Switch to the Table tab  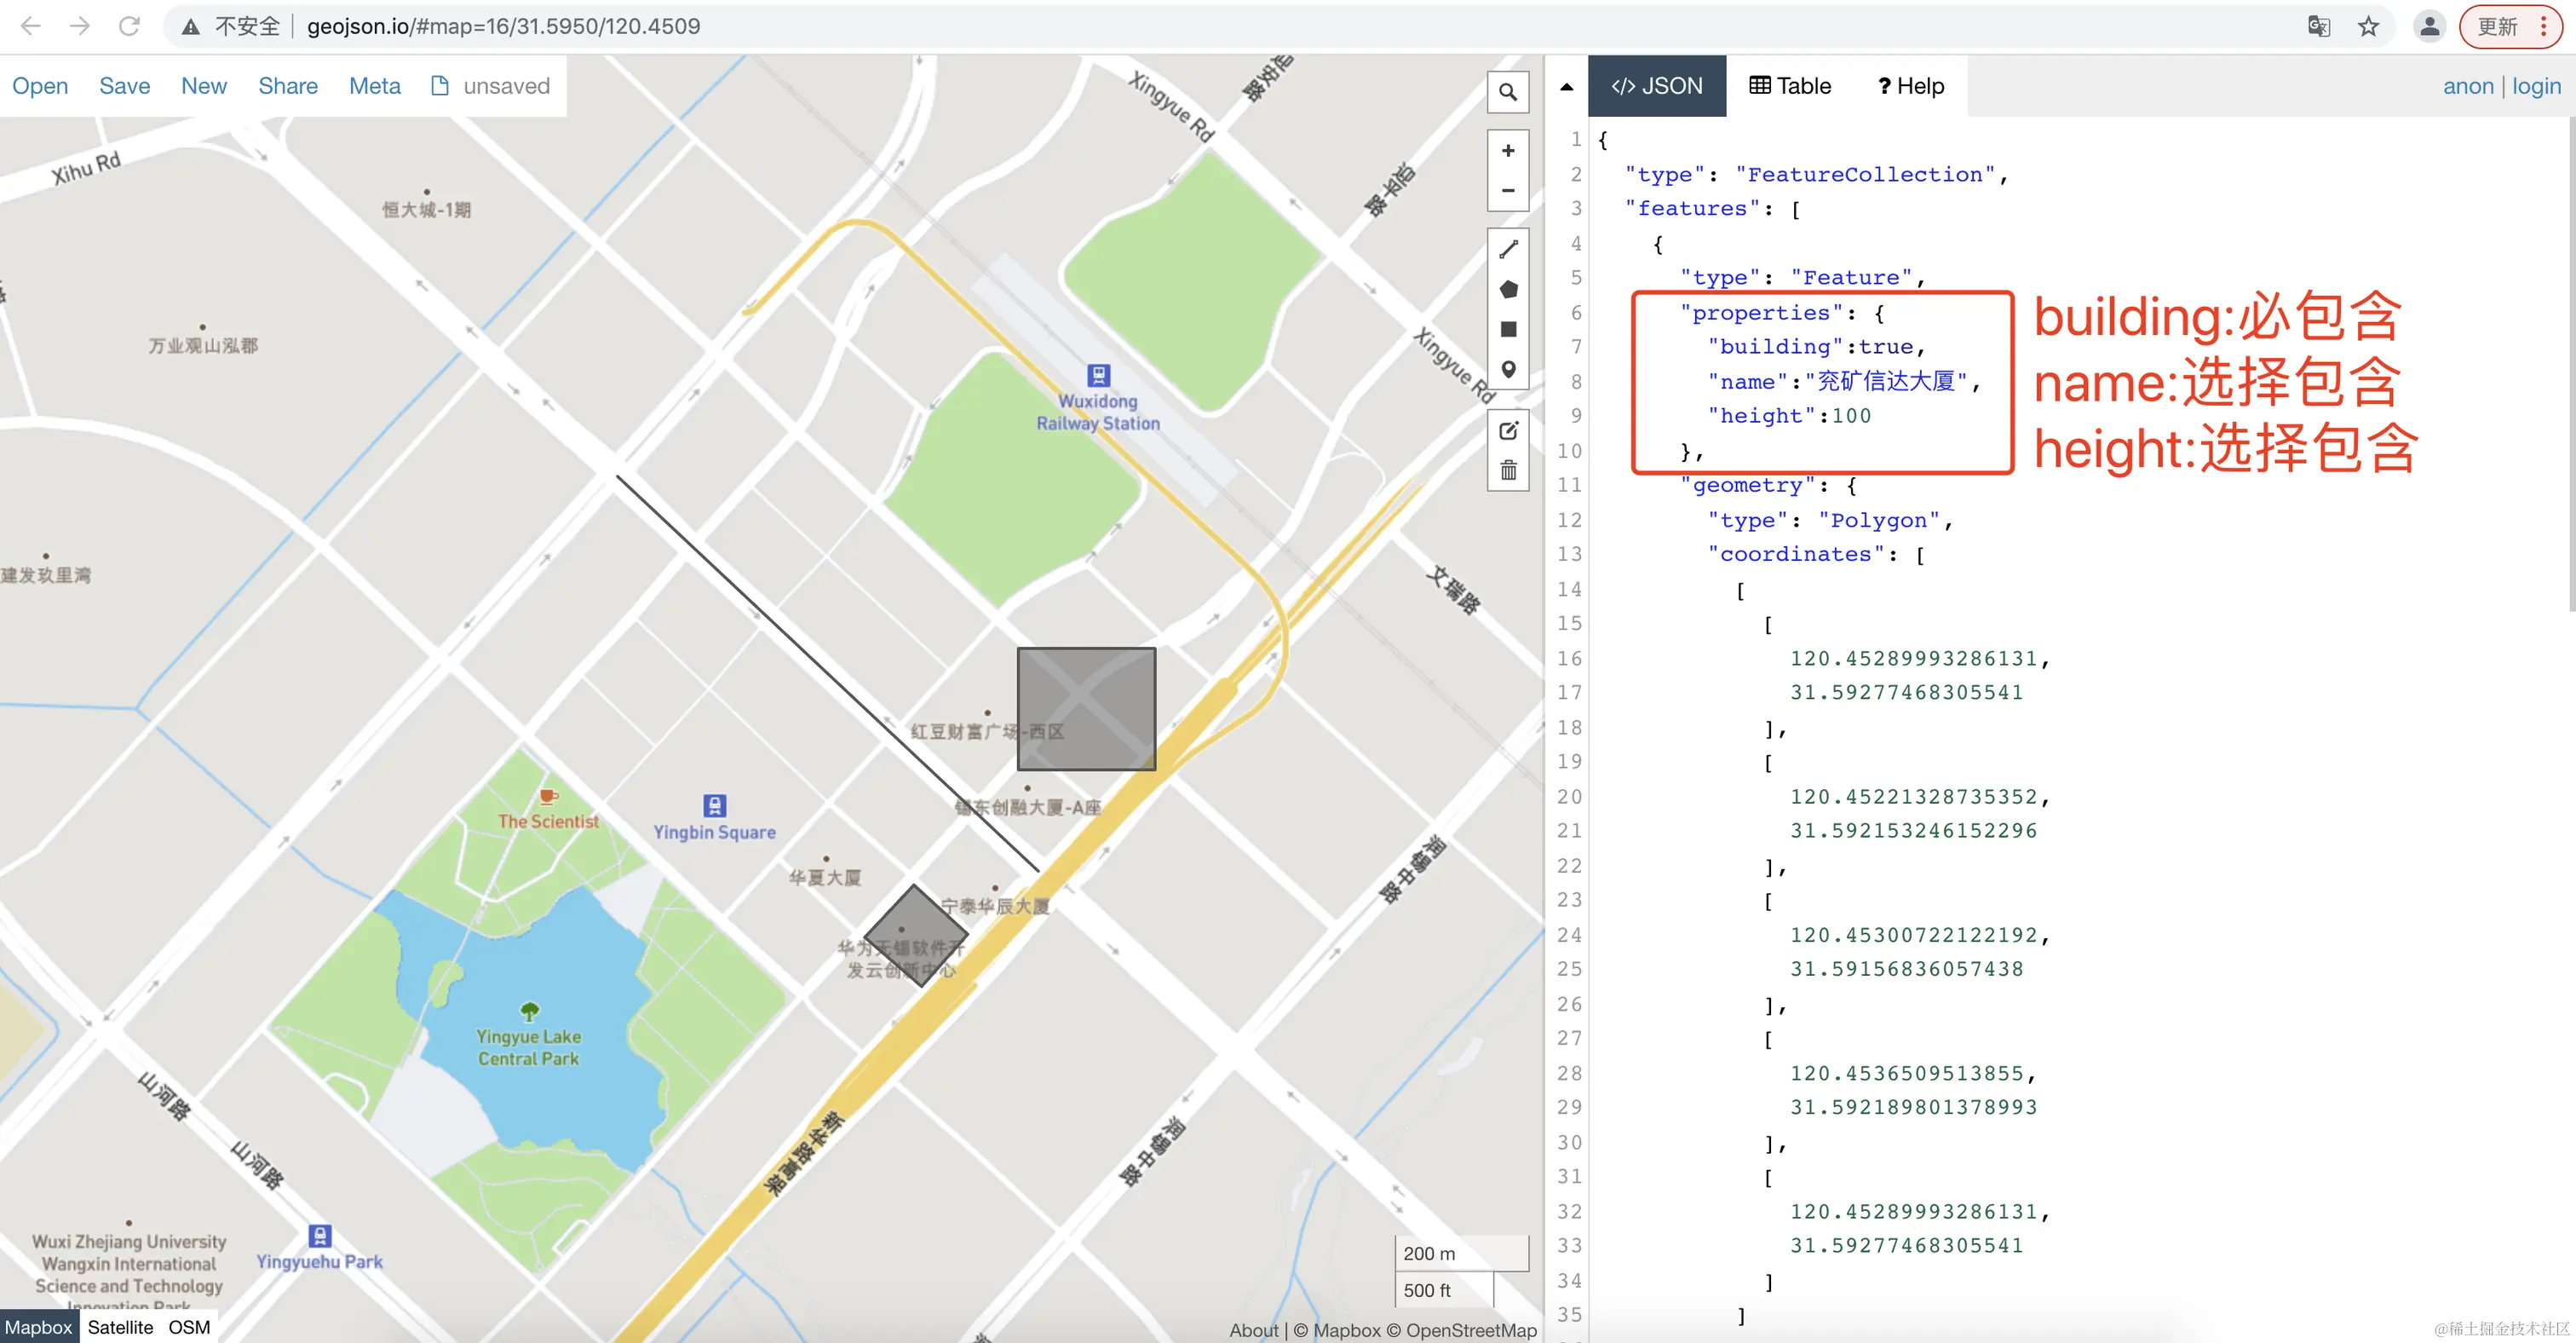coord(1790,86)
